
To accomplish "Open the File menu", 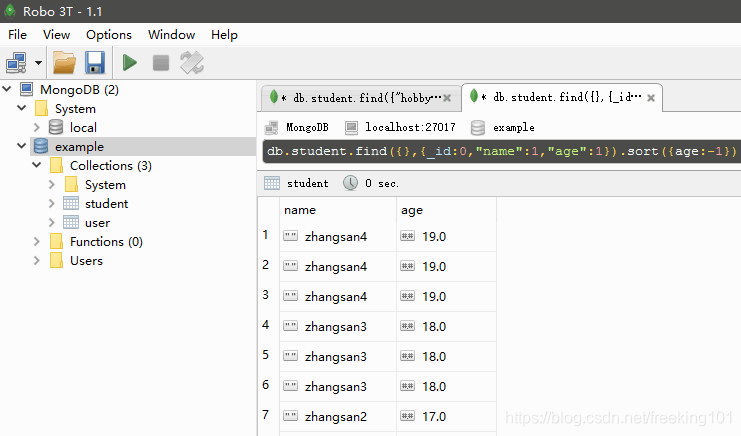I will click(17, 35).
